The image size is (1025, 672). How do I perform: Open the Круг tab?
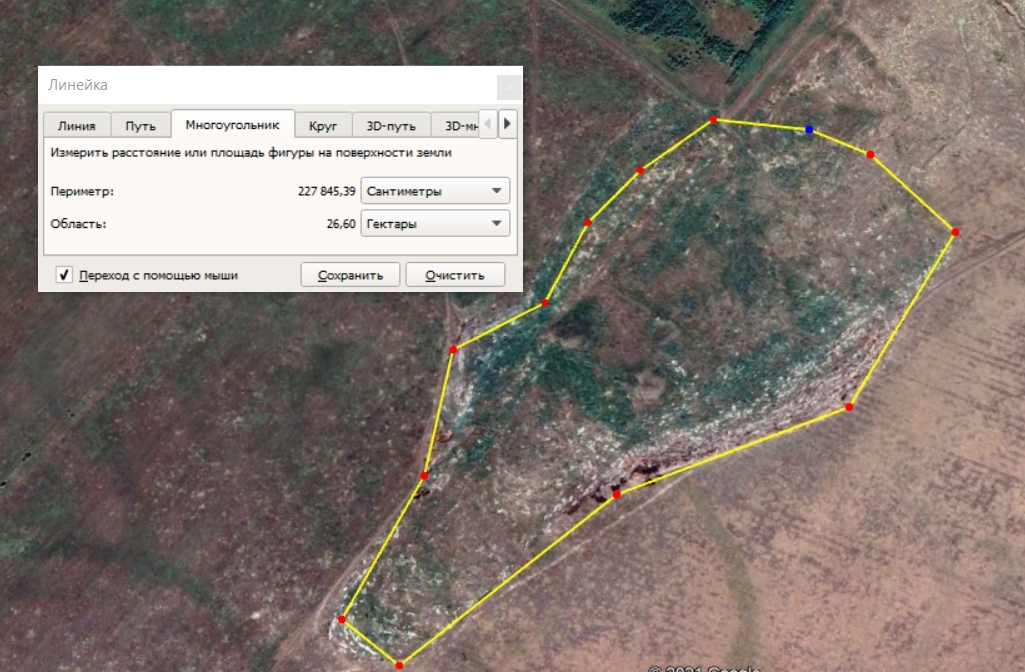[x=323, y=126]
